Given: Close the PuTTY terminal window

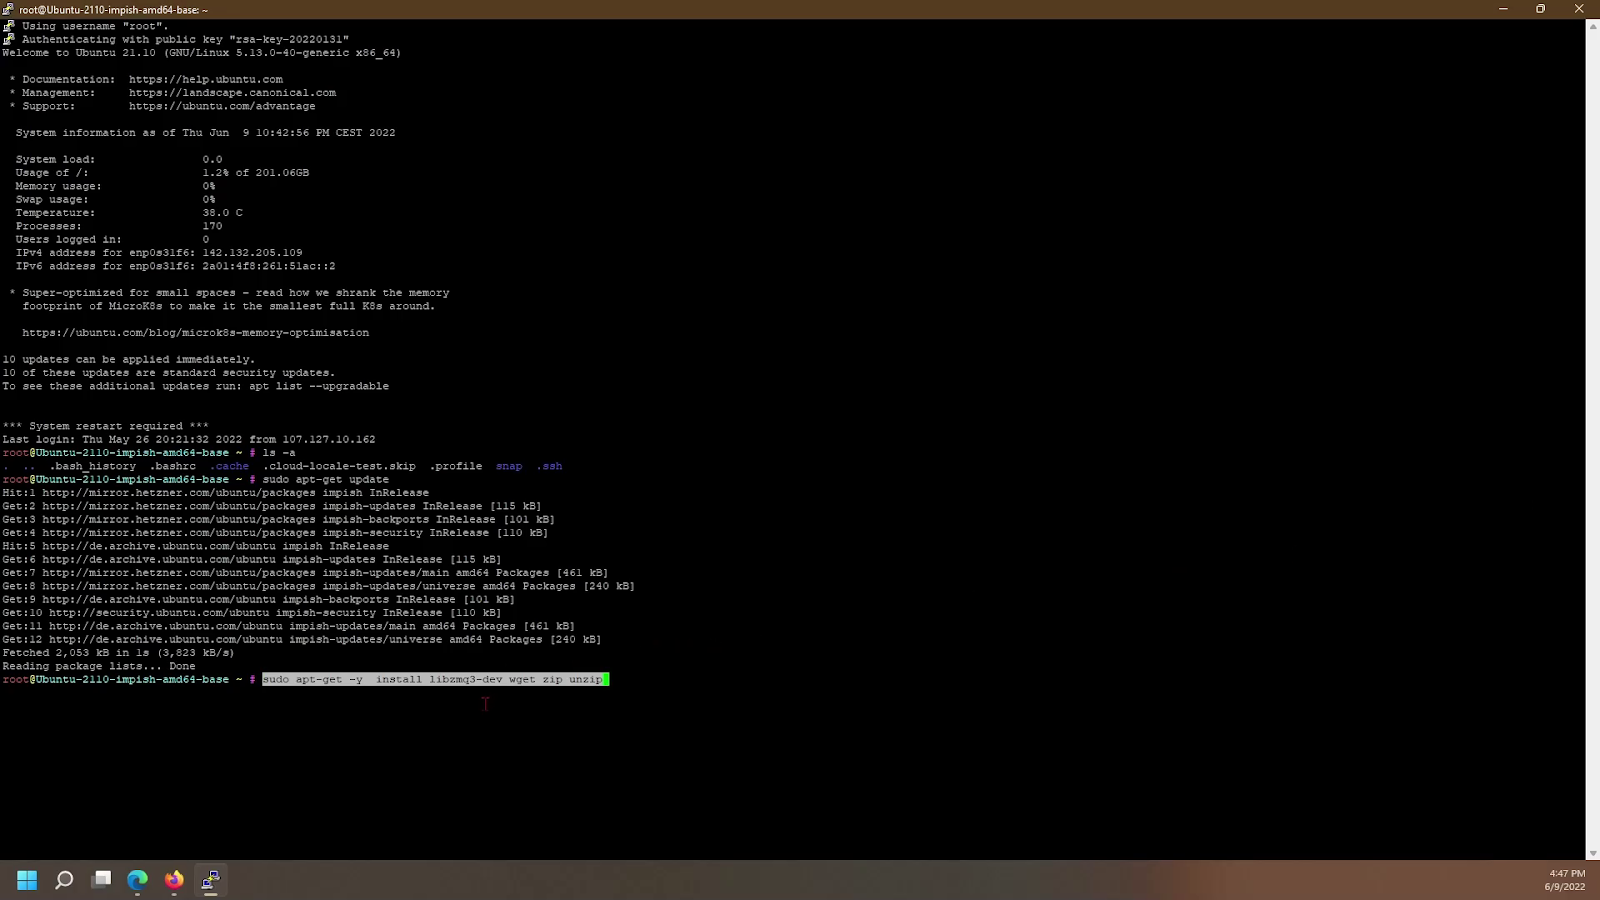Looking at the screenshot, I should coord(1580,9).
